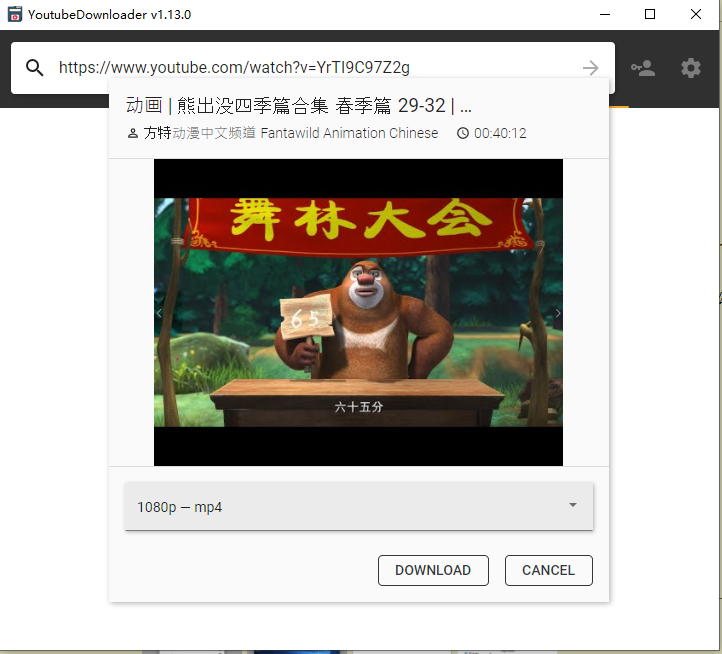Click the video thumbnail preview
This screenshot has width=722, height=654.
point(358,312)
